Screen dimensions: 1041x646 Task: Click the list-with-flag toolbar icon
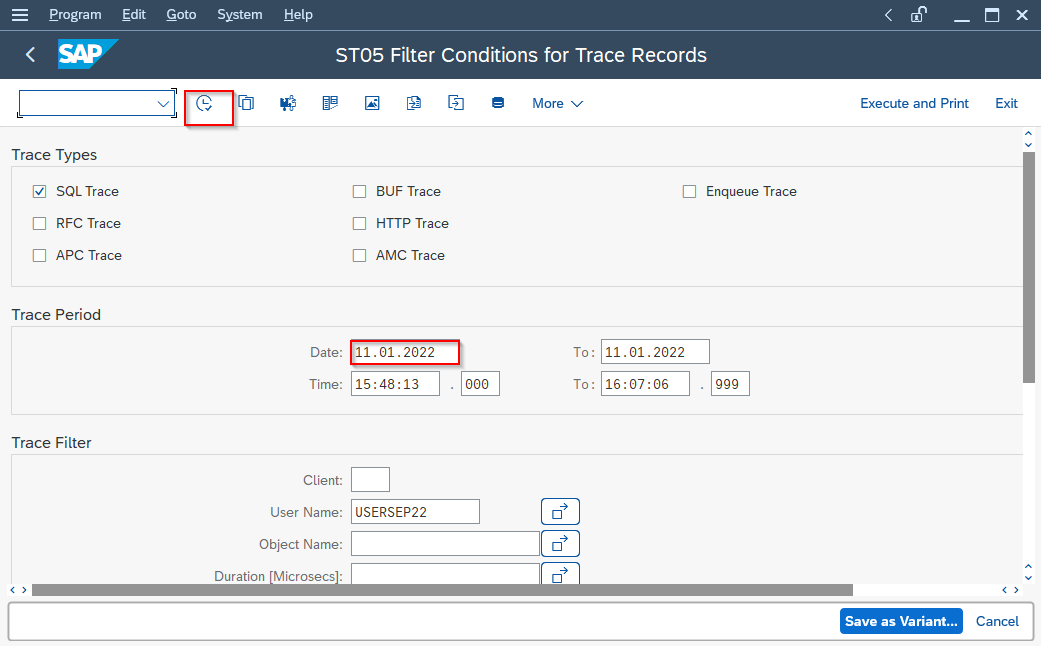330,103
